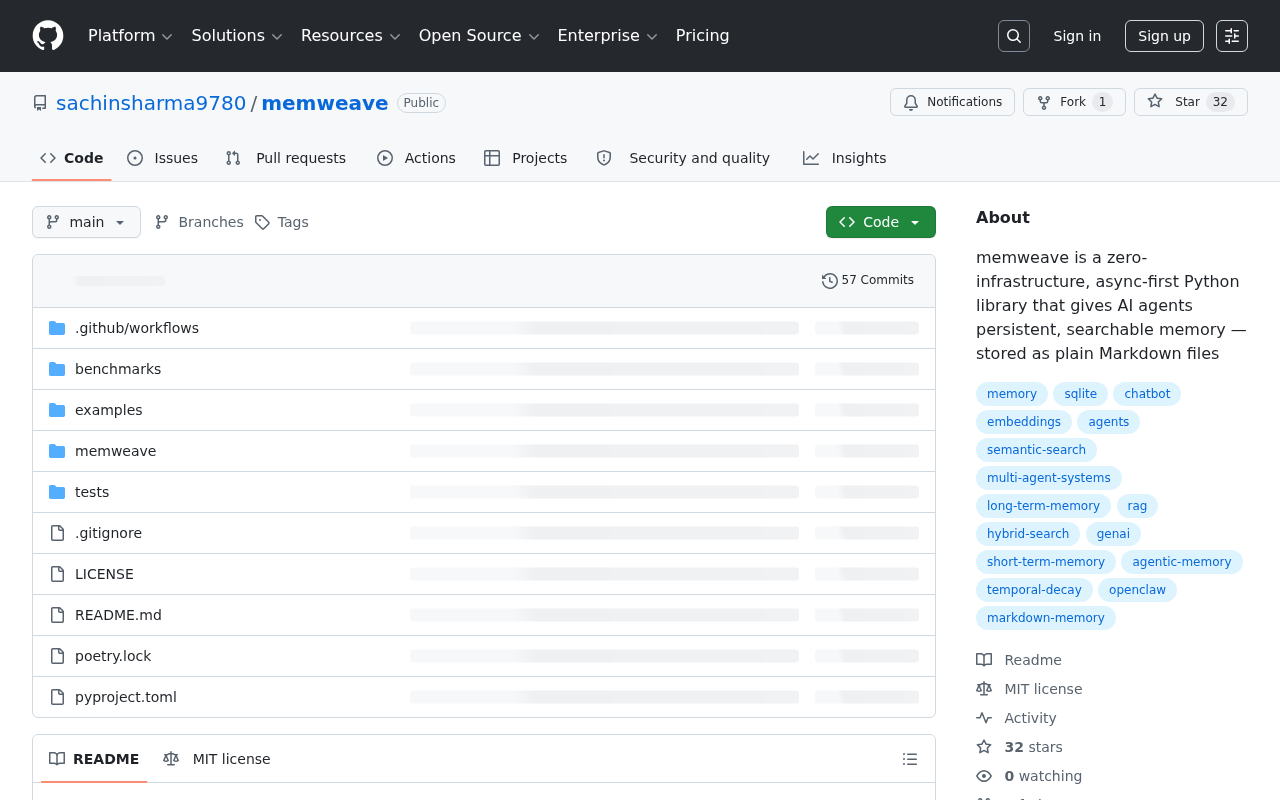The height and width of the screenshot is (800, 1280).
Task: Click the .github/workflows folder icon
Action: tap(57, 328)
